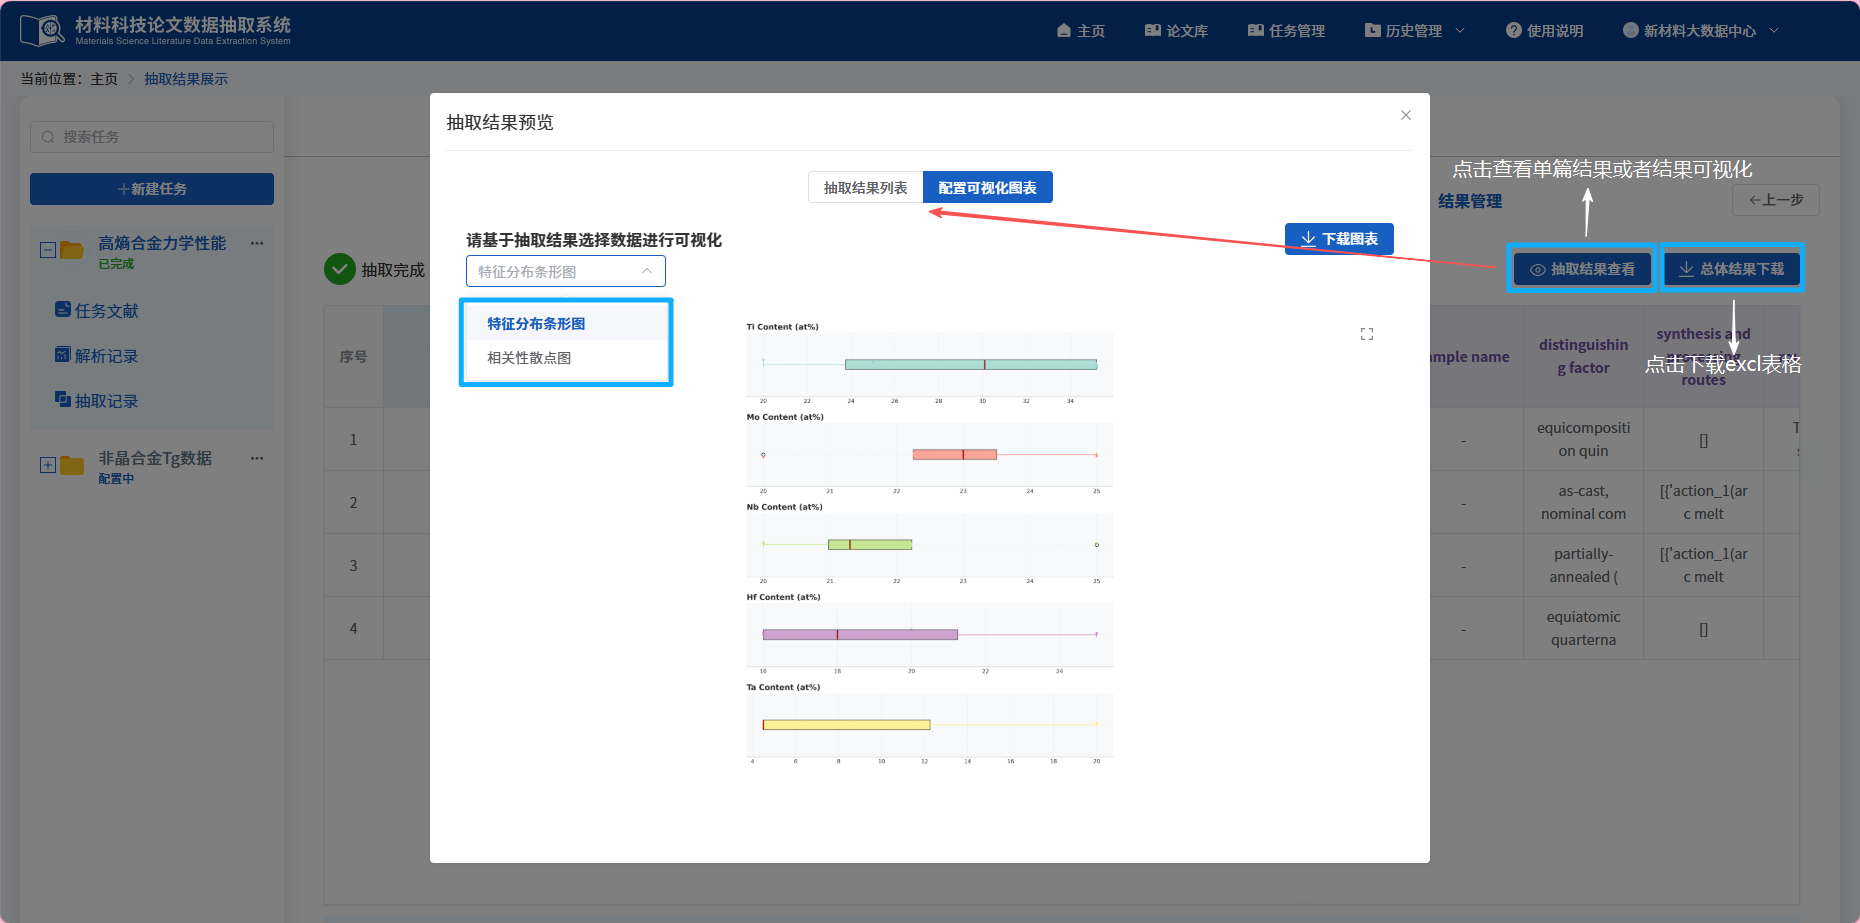1860x923 pixels.
Task: Open 解析记录 from the sidebar icon
Action: [63, 355]
